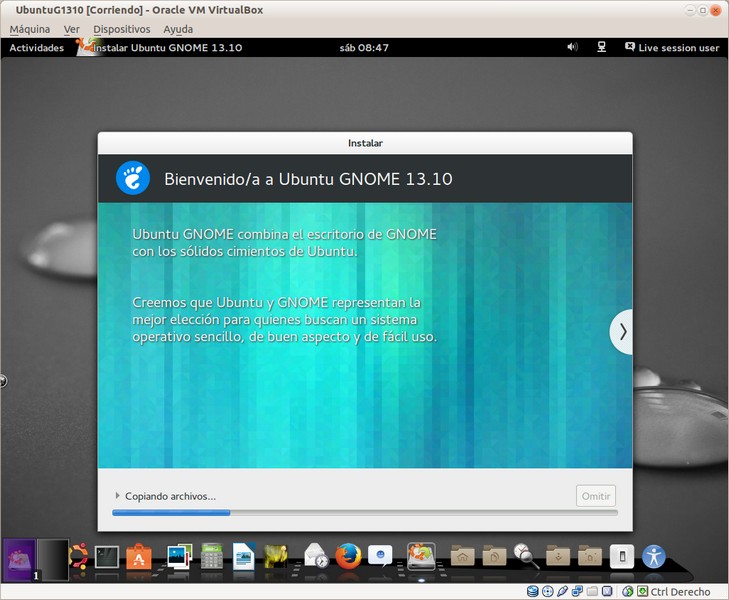Open the Empathy chat icon in dock

pos(380,555)
